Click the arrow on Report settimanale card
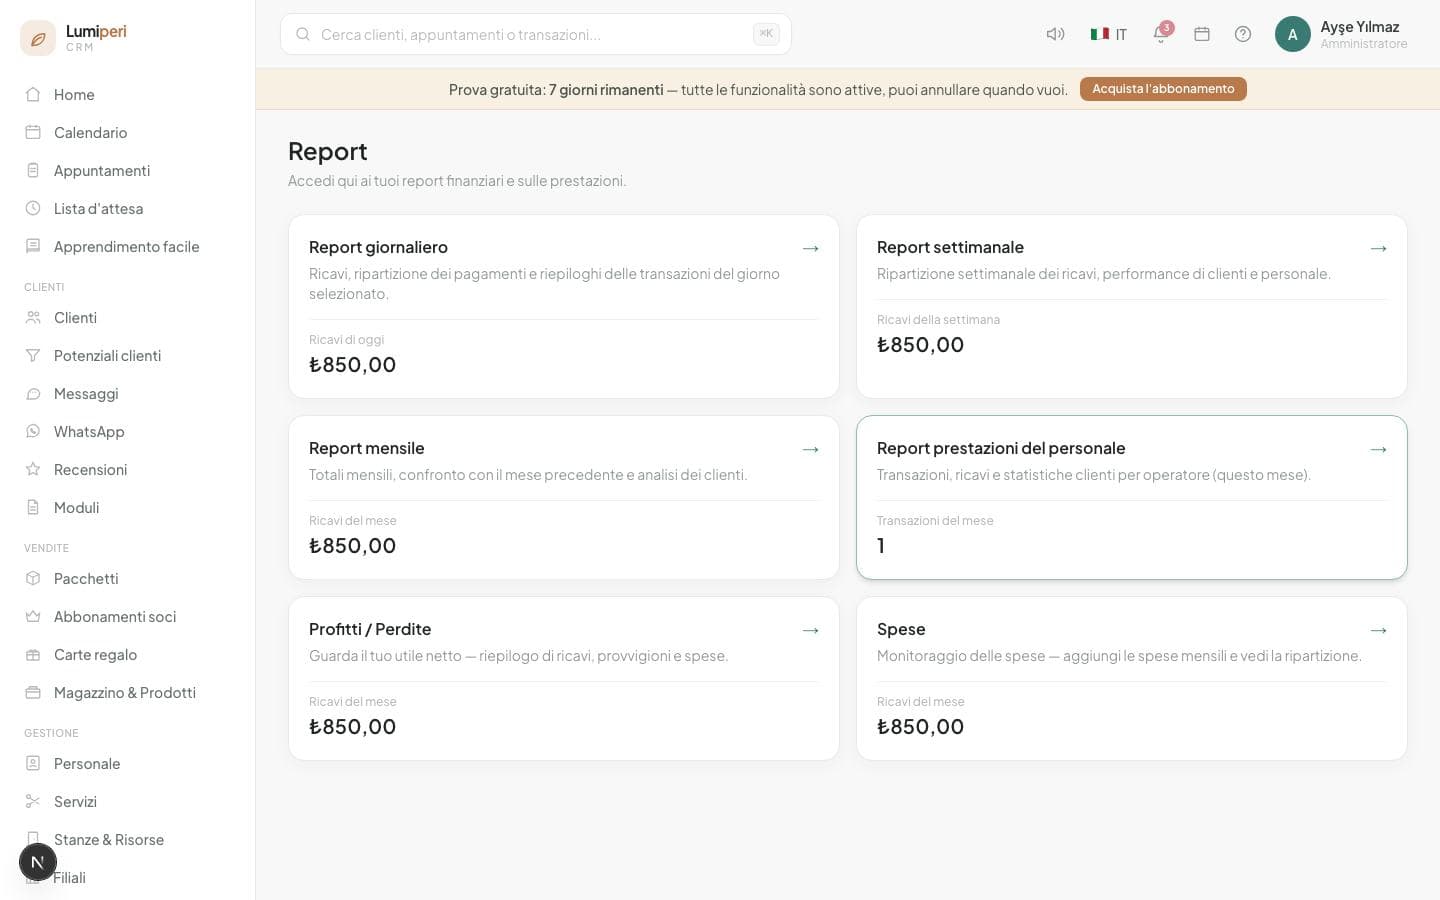This screenshot has height=900, width=1440. [1379, 248]
